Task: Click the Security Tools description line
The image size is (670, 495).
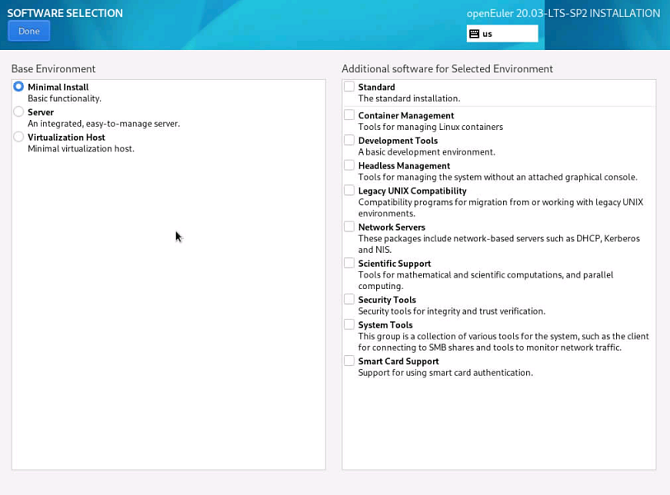Action: [x=451, y=312]
